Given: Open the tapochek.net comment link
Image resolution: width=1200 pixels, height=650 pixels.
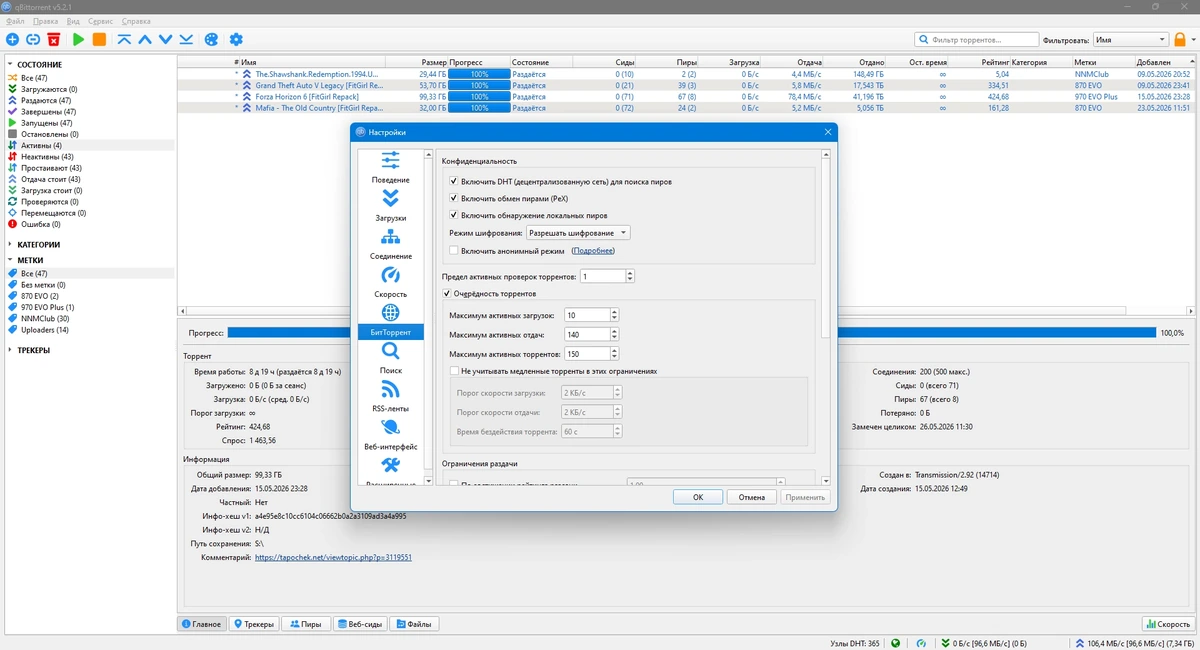Looking at the screenshot, I should (x=333, y=557).
